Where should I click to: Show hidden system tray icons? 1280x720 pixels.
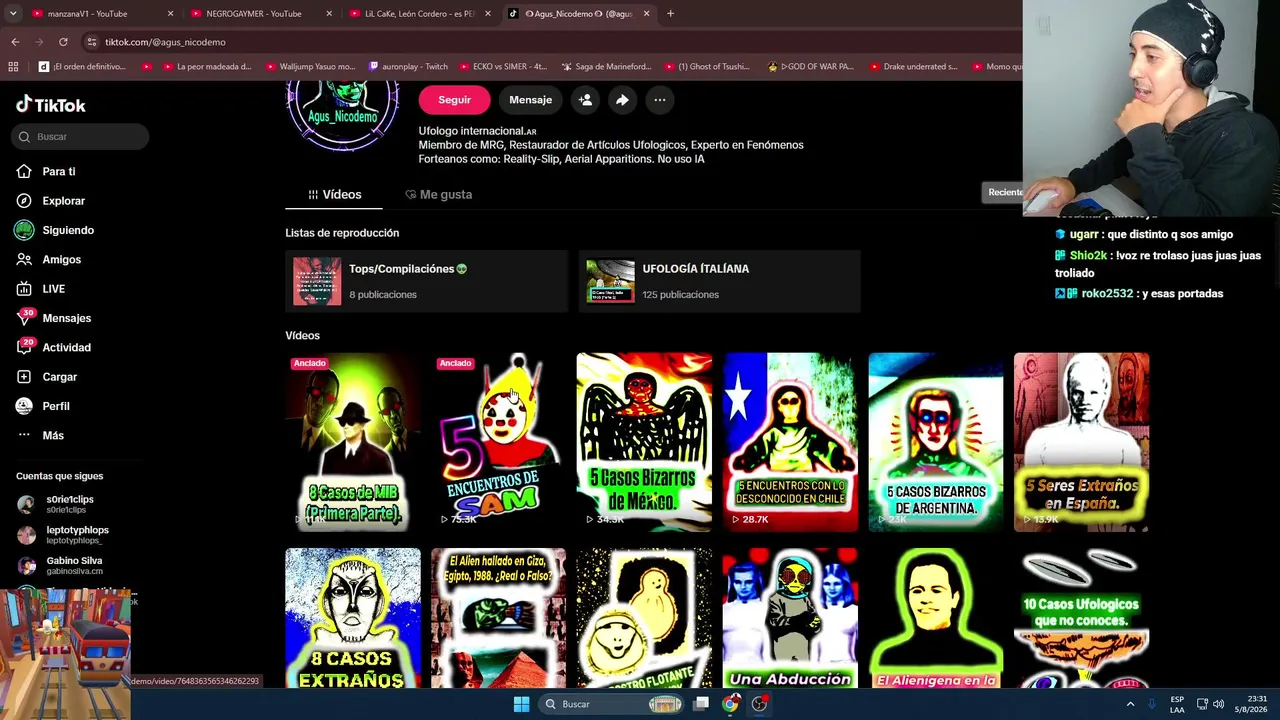pos(1130,704)
